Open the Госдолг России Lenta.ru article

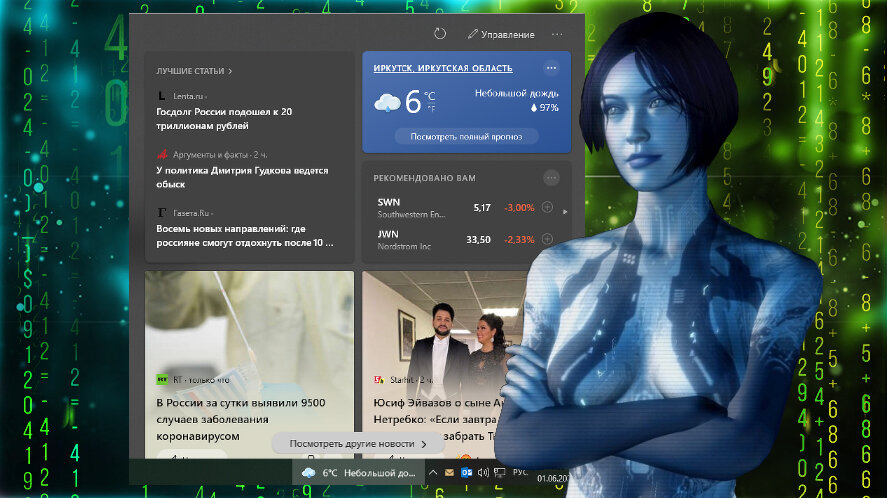224,119
